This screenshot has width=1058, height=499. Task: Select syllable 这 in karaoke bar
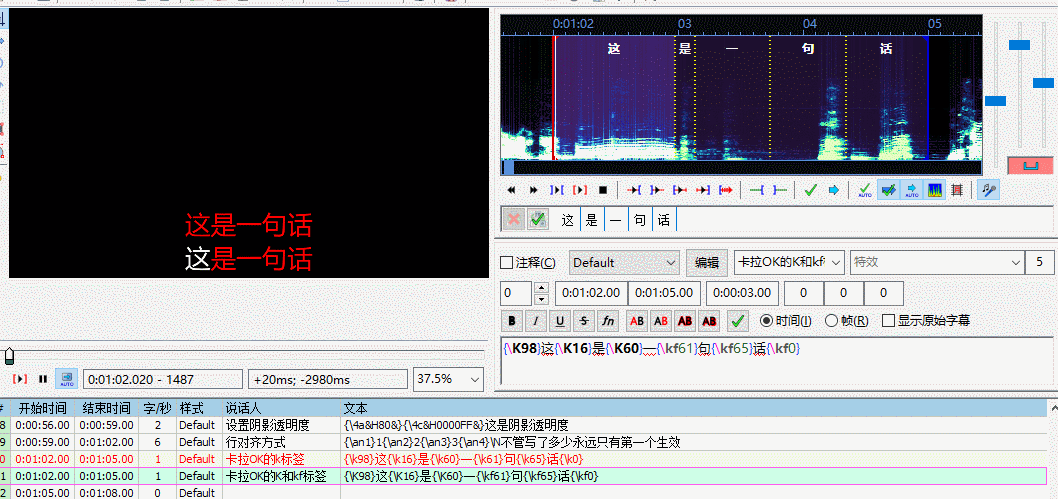[568, 220]
